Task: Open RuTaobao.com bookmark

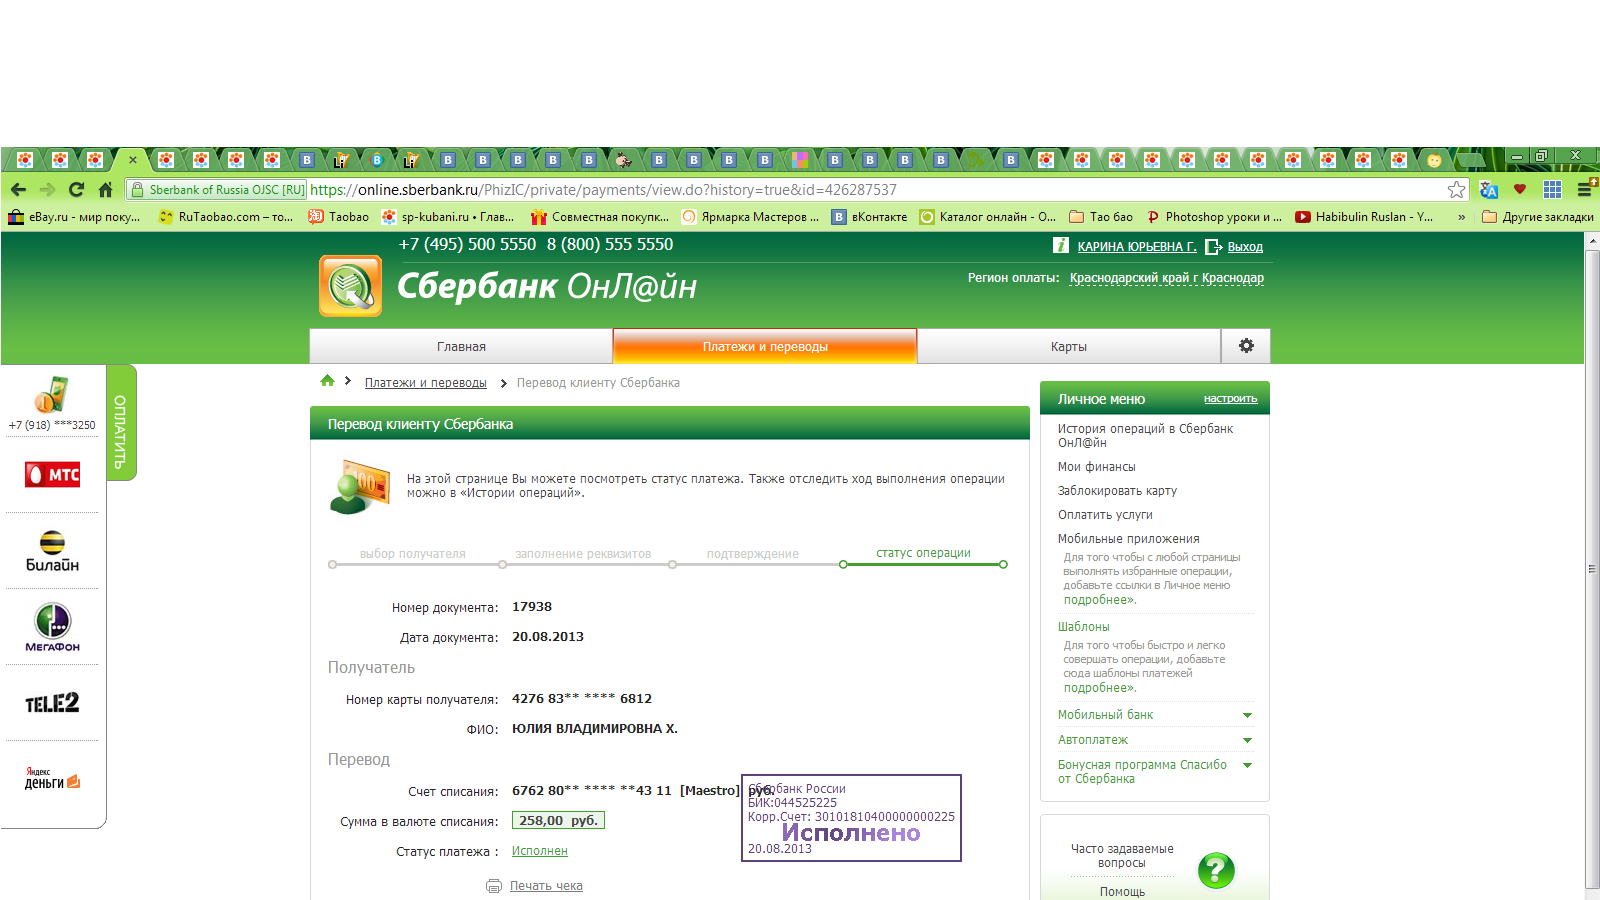Action: 226,217
